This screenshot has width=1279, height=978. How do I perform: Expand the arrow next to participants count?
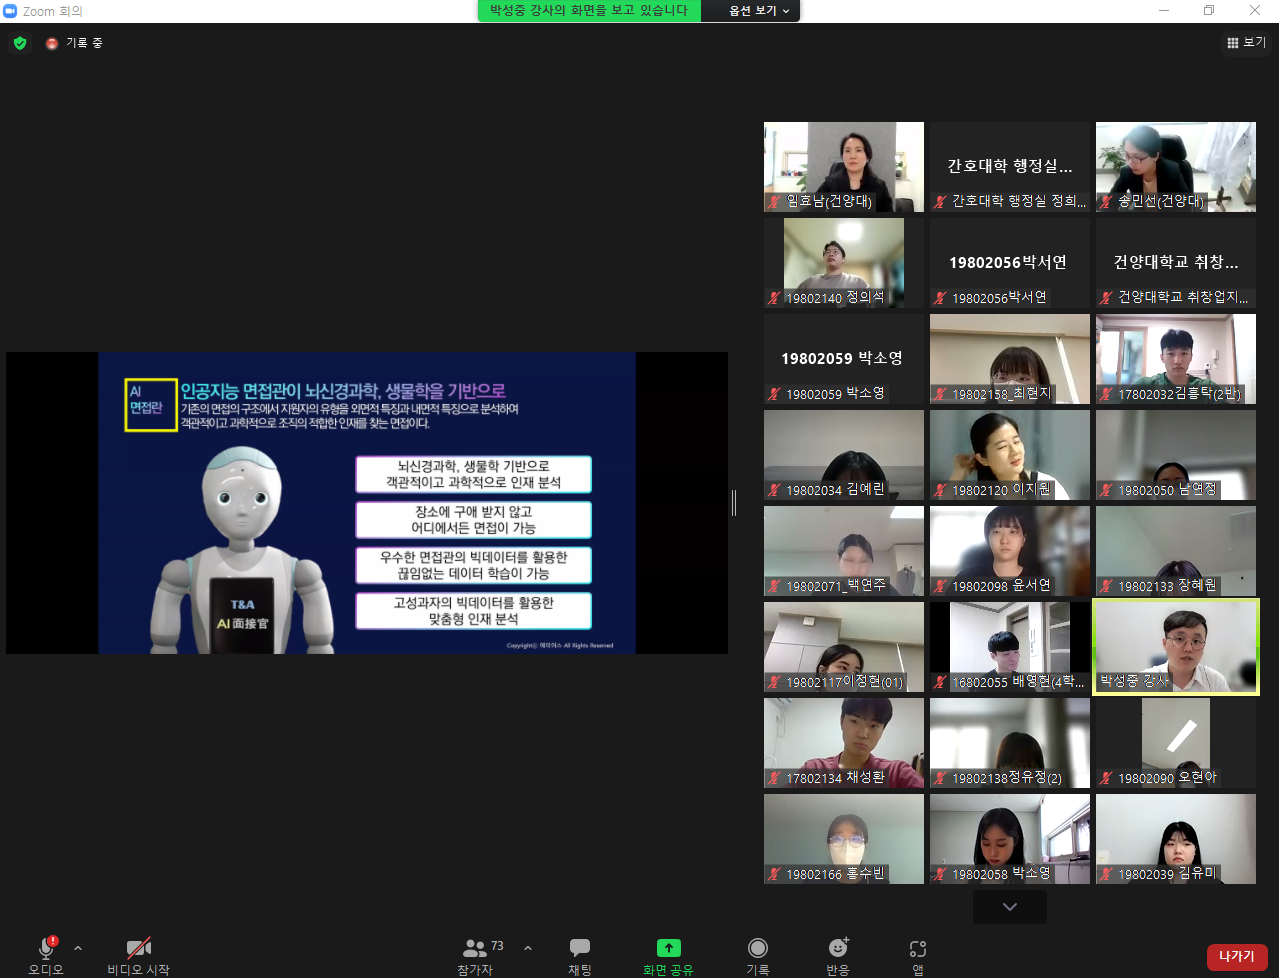click(x=528, y=948)
